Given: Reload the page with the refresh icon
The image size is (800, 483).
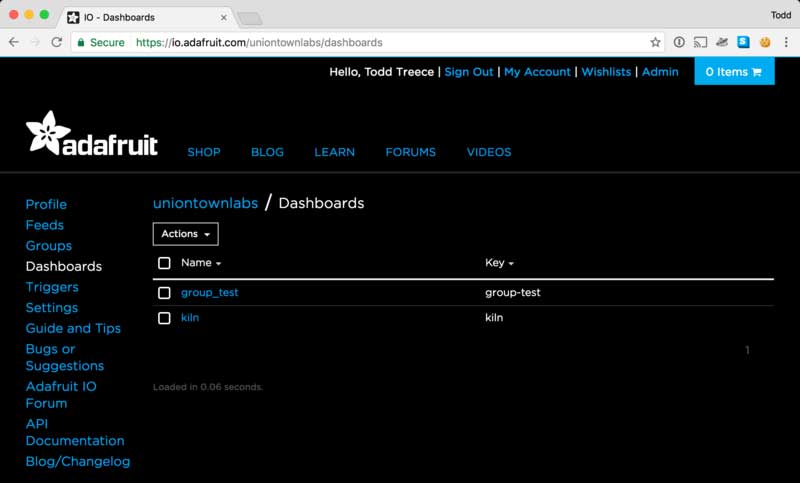Looking at the screenshot, I should (57, 43).
